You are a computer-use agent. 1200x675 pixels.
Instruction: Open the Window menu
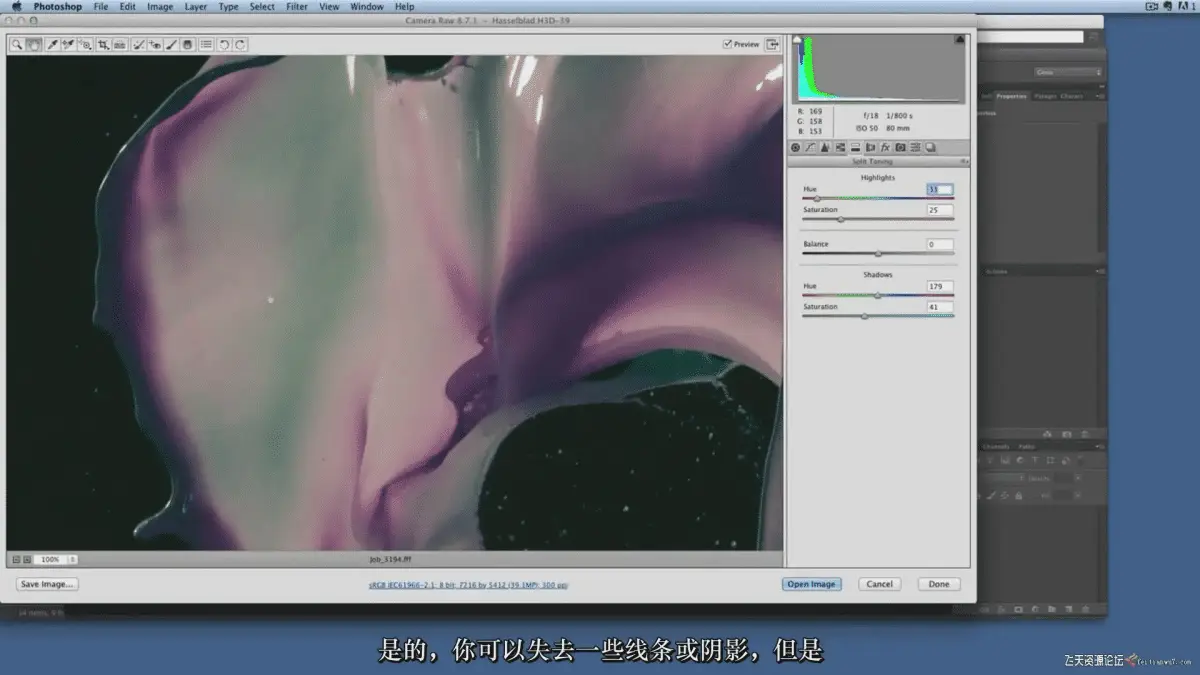367,6
